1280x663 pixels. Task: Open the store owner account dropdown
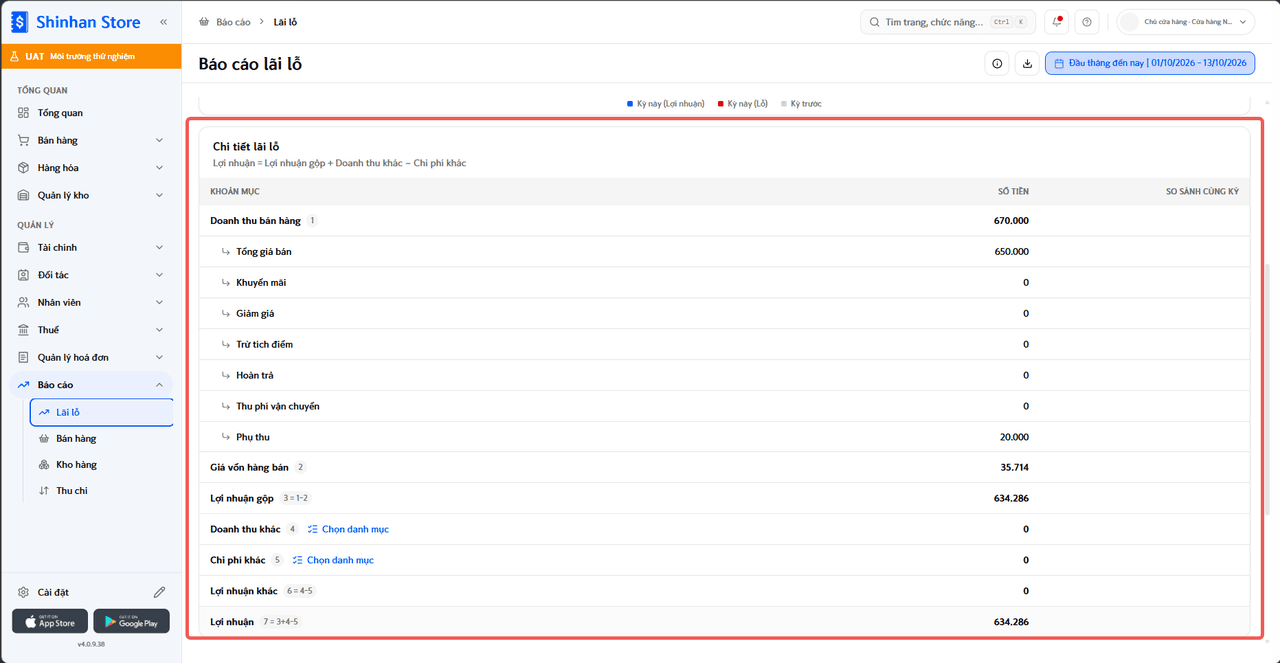[1185, 22]
